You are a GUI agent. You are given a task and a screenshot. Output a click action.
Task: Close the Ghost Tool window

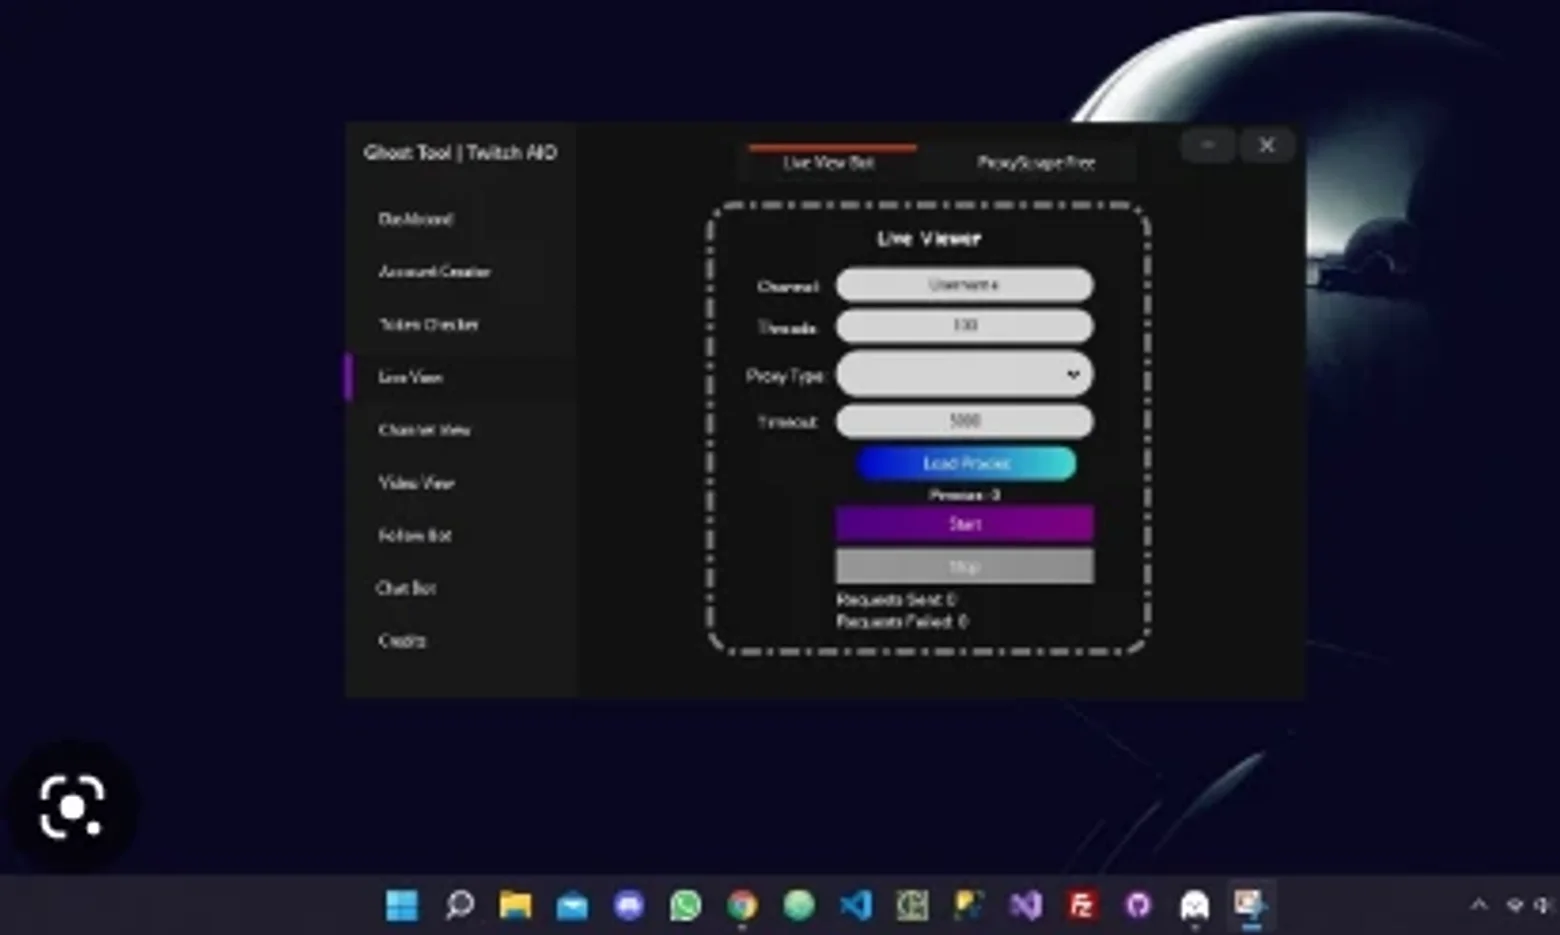pyautogui.click(x=1267, y=146)
